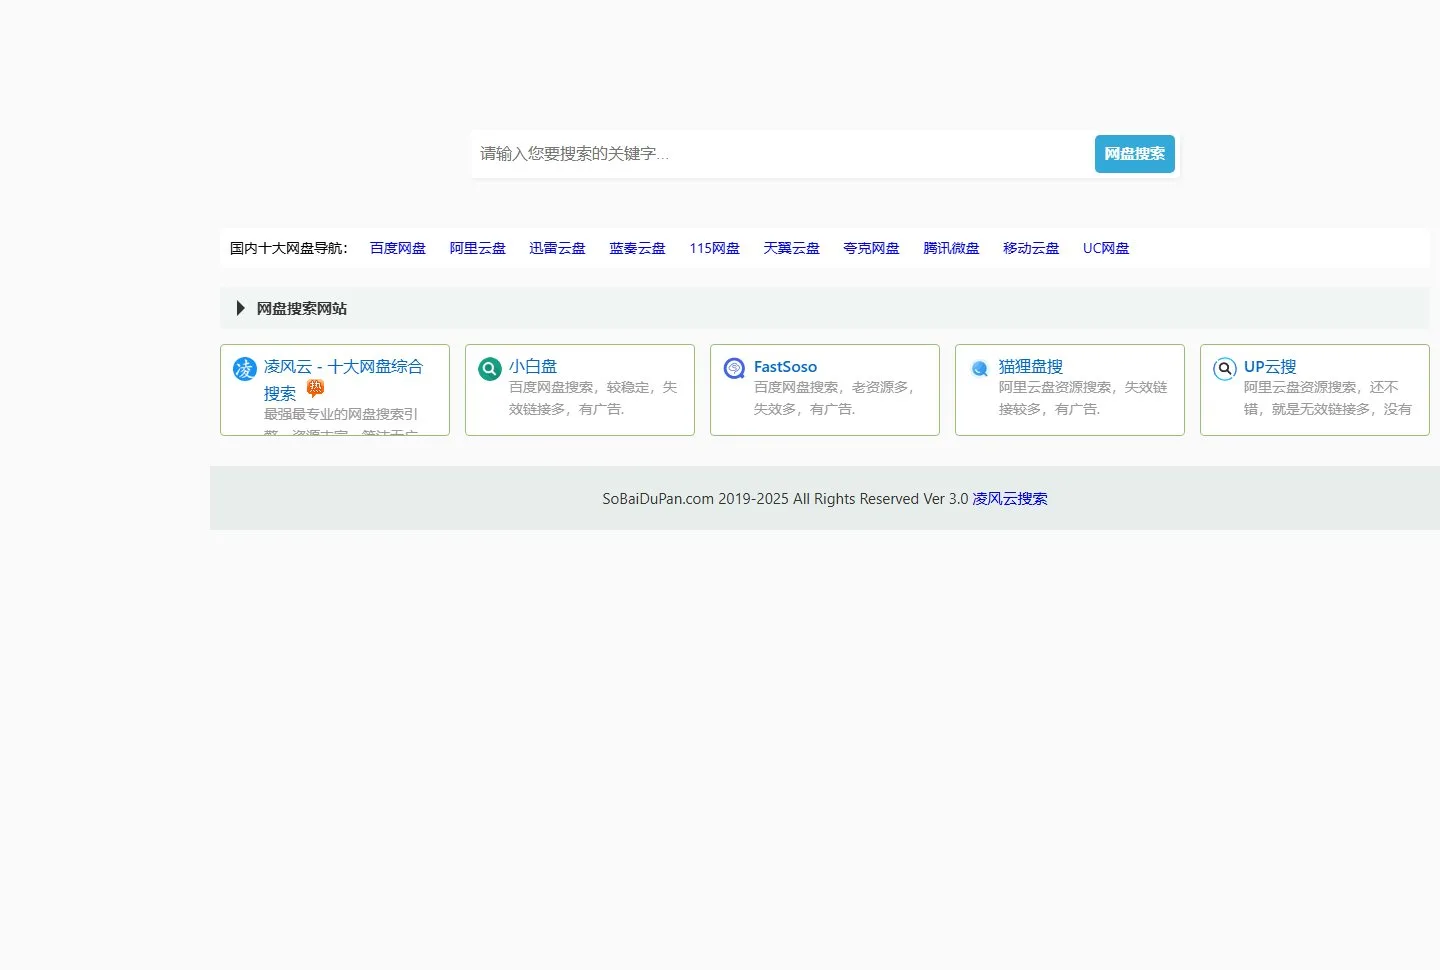Open the 115网盘 navigation link
This screenshot has height=970, width=1440.
[715, 248]
